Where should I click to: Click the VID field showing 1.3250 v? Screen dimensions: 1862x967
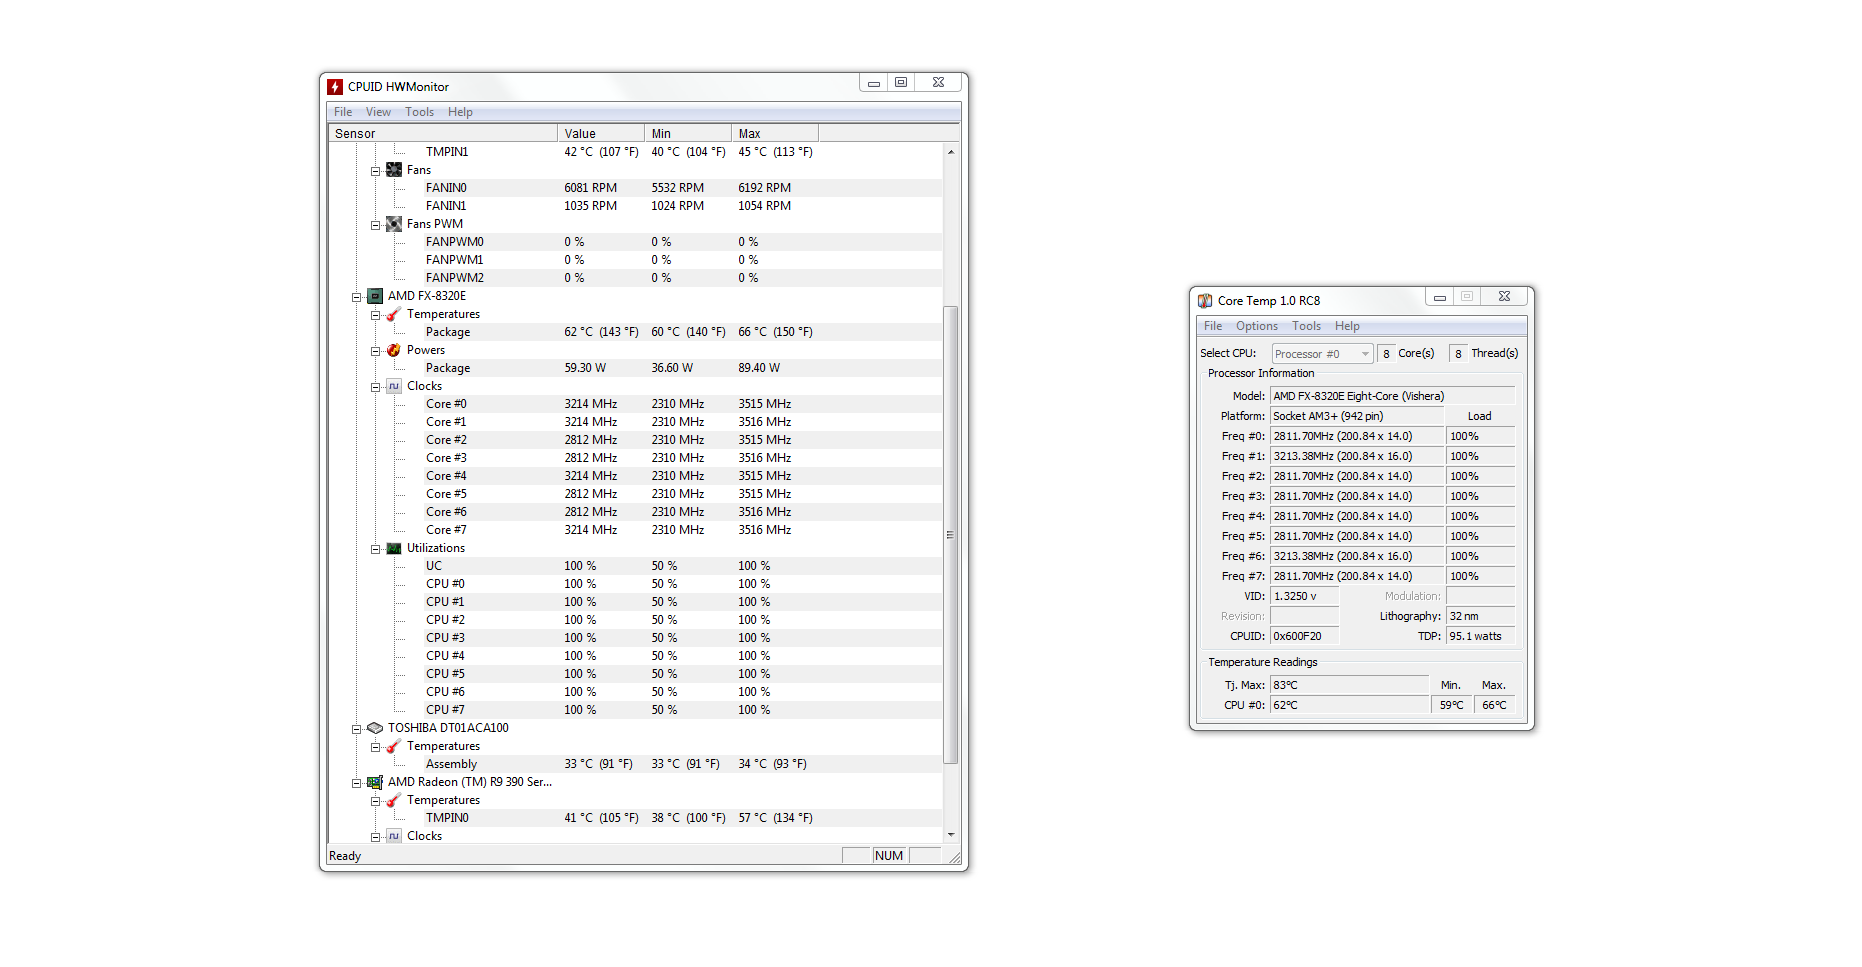[1305, 596]
